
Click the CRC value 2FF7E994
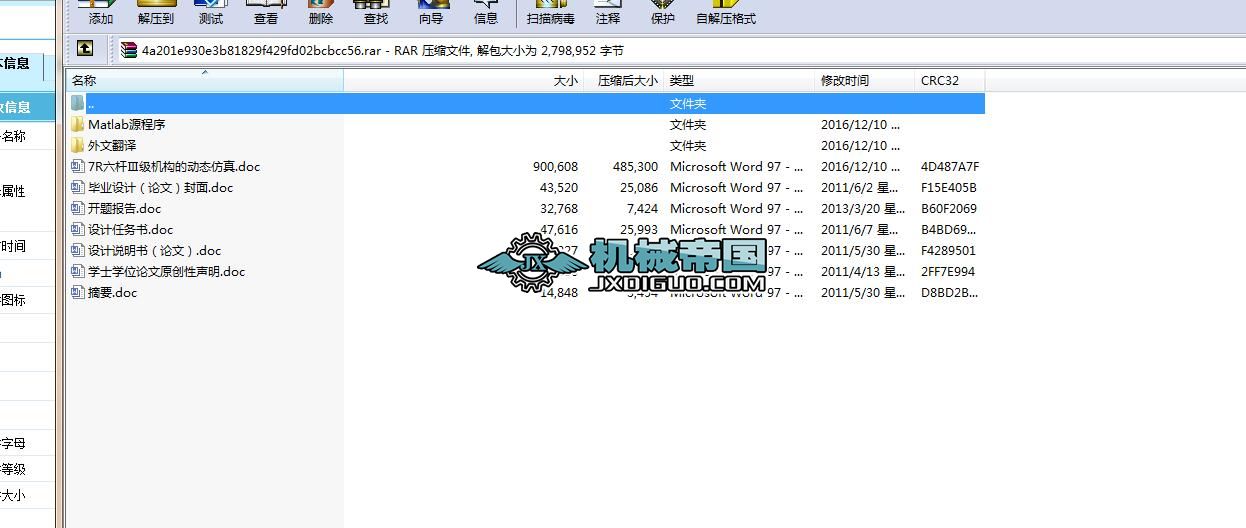(x=948, y=272)
